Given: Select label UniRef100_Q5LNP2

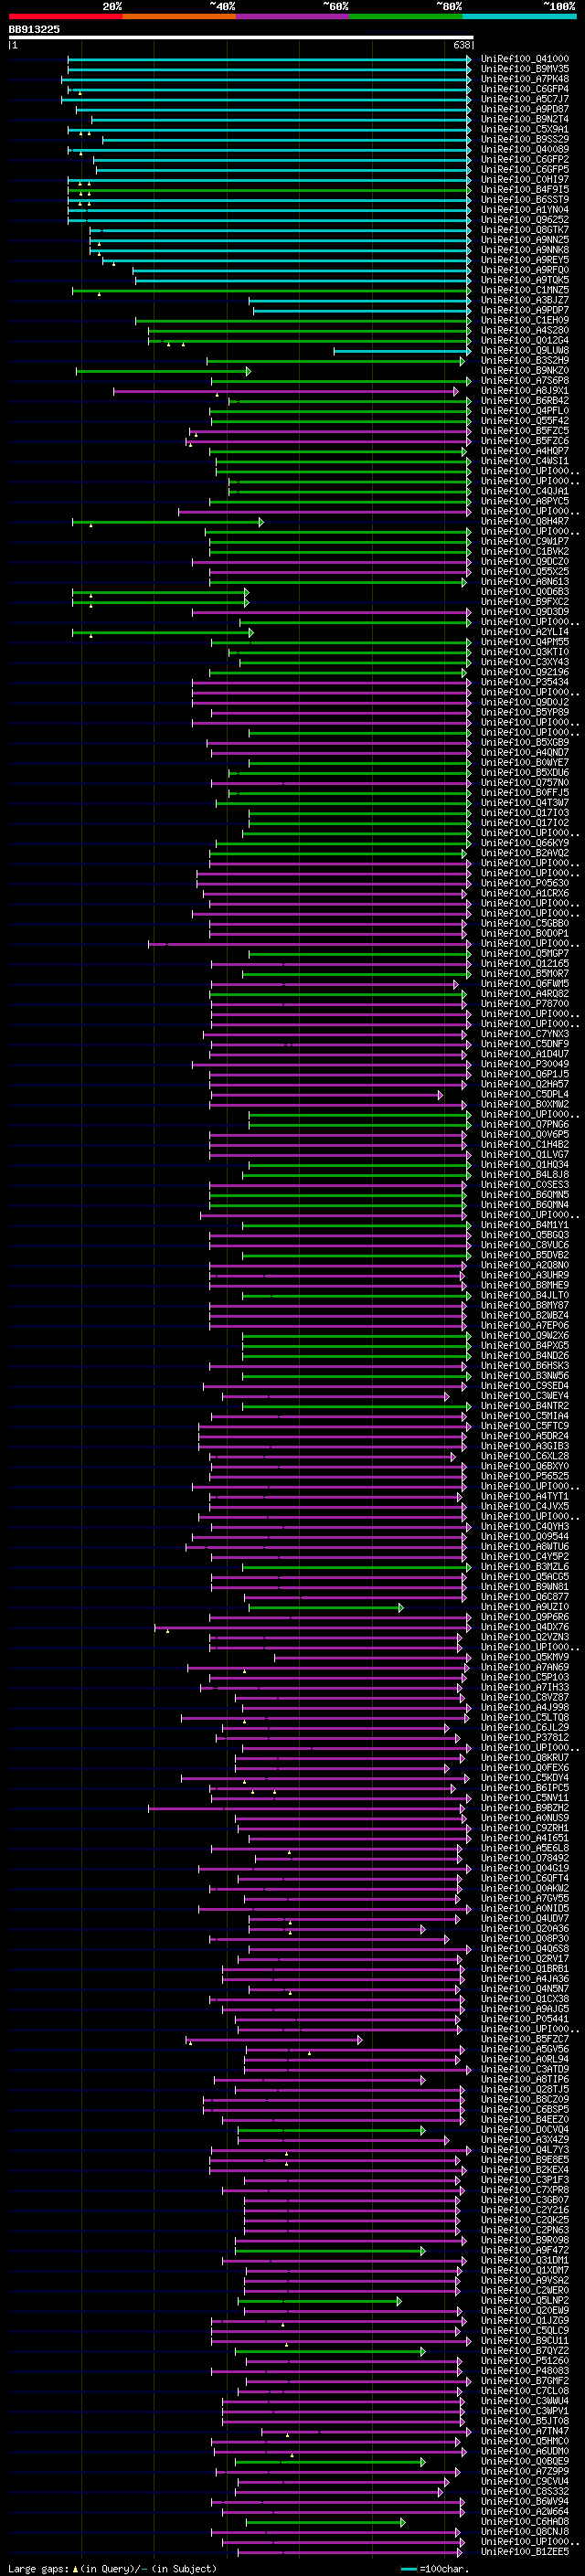Looking at the screenshot, I should pos(525,2301).
